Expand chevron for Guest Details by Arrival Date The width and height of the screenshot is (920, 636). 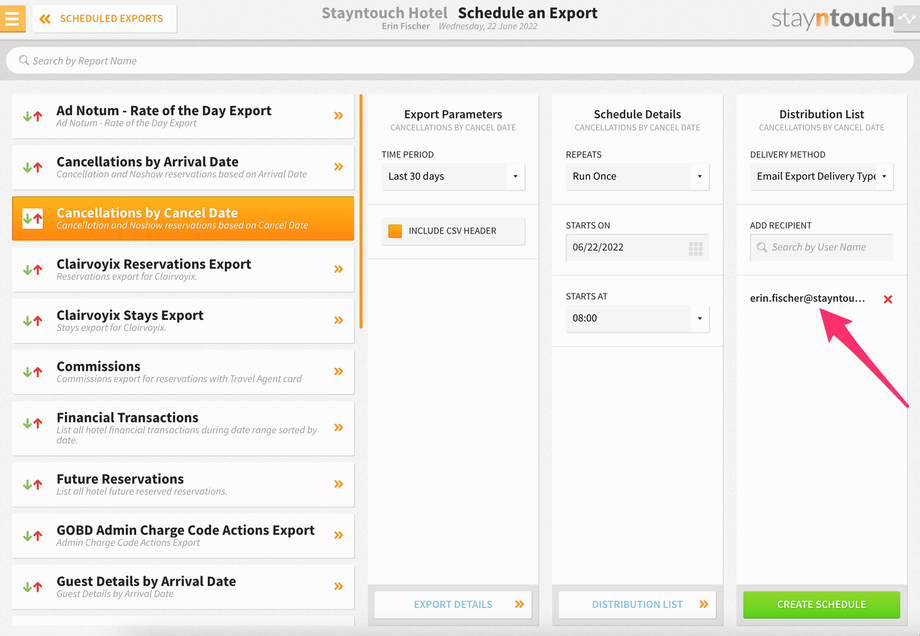(x=339, y=586)
